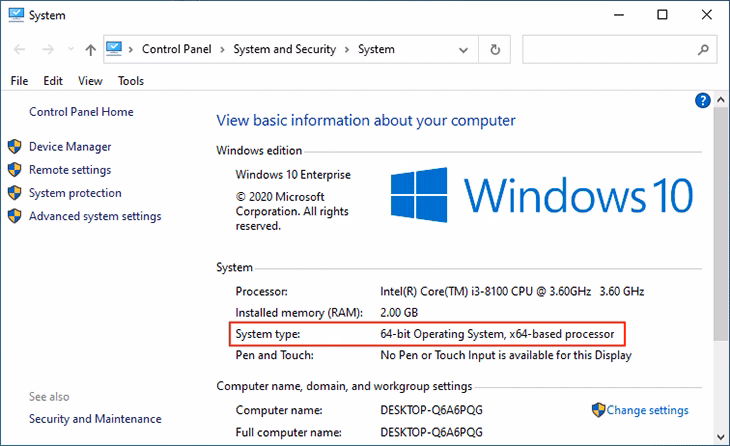
Task: Select Control Panel in the breadcrumb
Action: pos(176,49)
